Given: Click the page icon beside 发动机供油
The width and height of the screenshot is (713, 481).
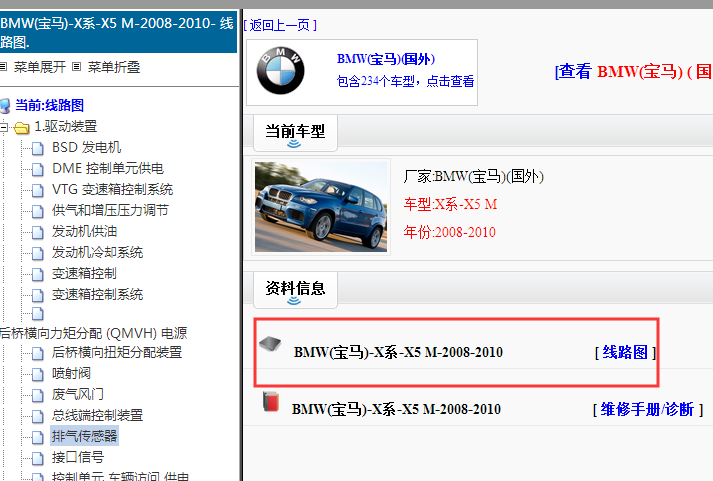Looking at the screenshot, I should 38,232.
